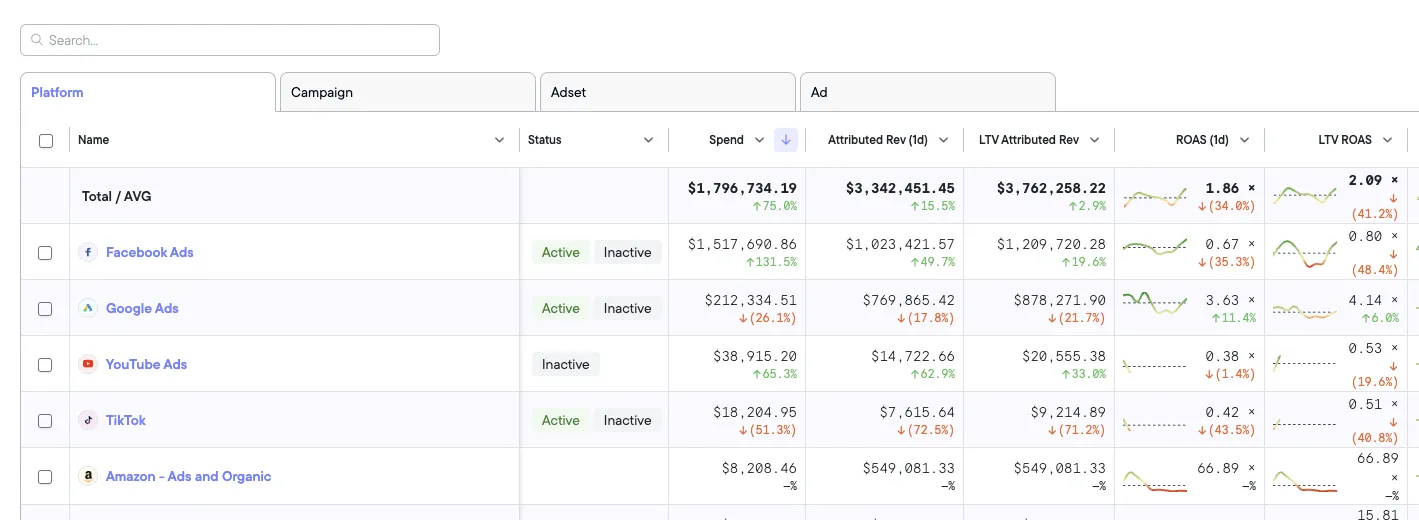Toggle the select-all checkbox in header

click(45, 140)
